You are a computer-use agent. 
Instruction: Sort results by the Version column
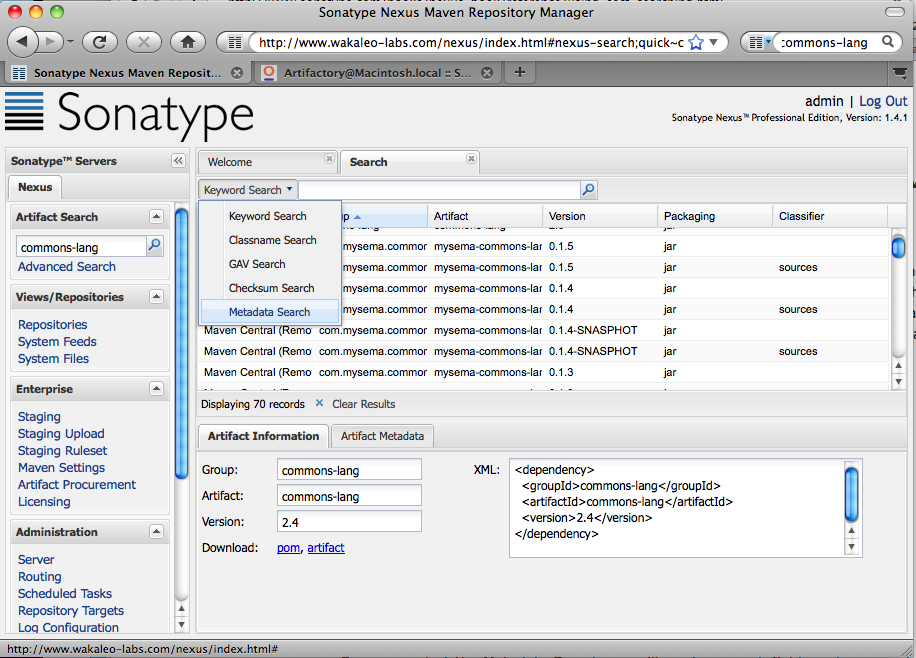(600, 216)
